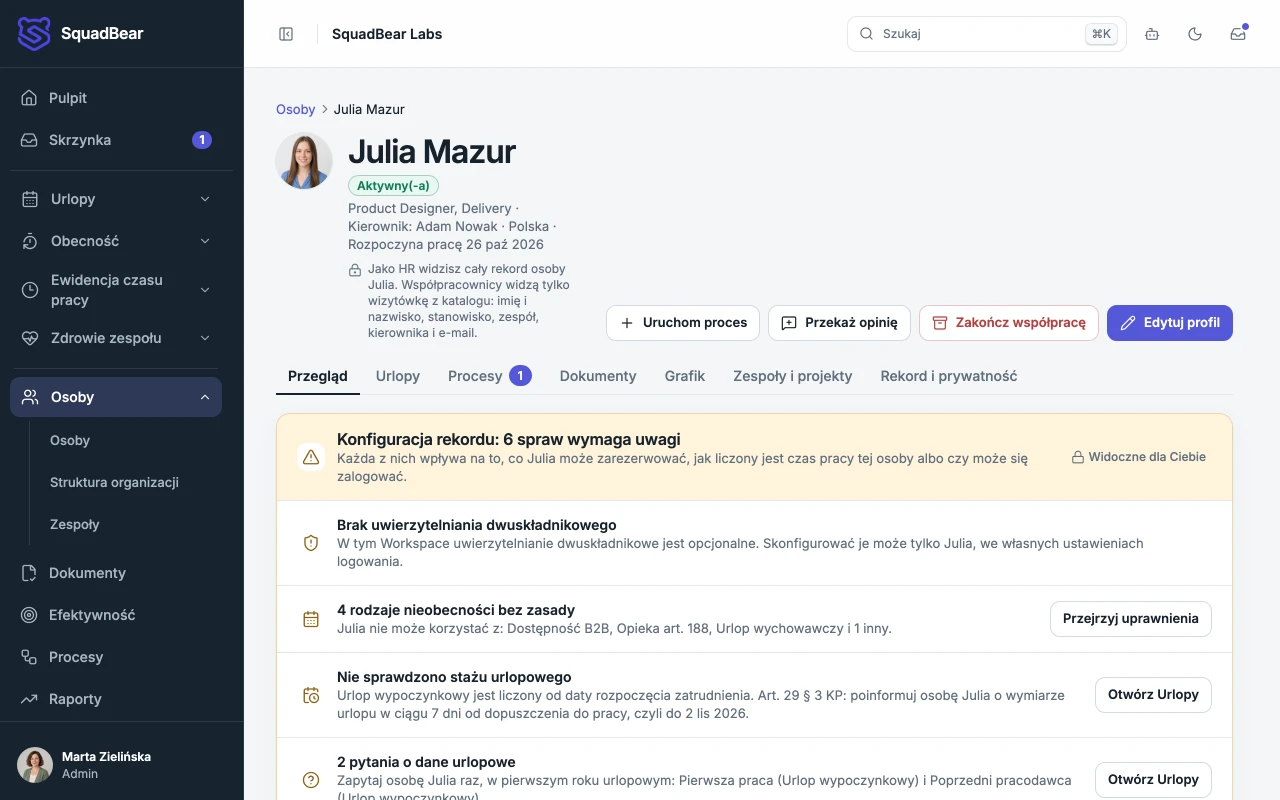Click Zakończ współpracę button
1280x800 pixels.
tap(1009, 323)
